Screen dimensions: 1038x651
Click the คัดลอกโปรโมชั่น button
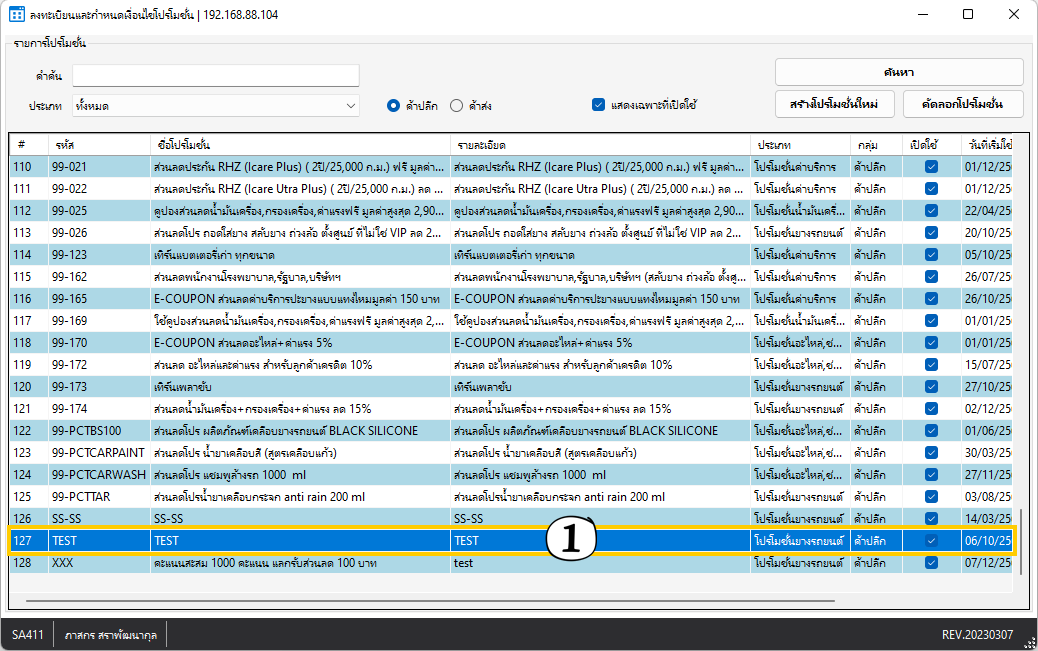(962, 104)
